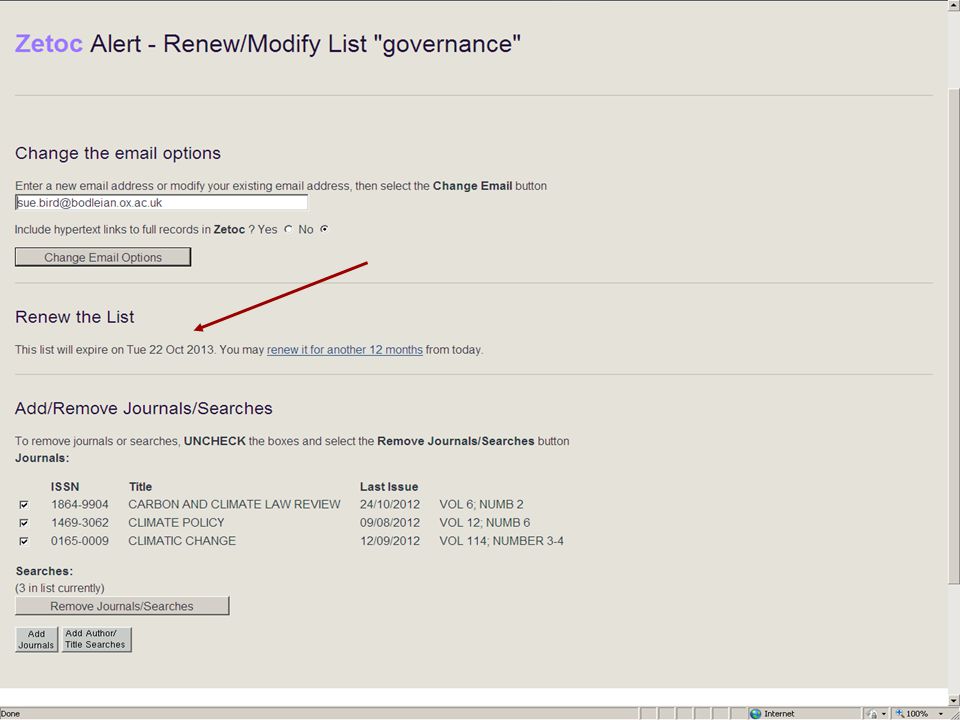Screen dimensions: 960x720
Task: Click VOL 6; NUMB 2 text
Action: tap(481, 504)
